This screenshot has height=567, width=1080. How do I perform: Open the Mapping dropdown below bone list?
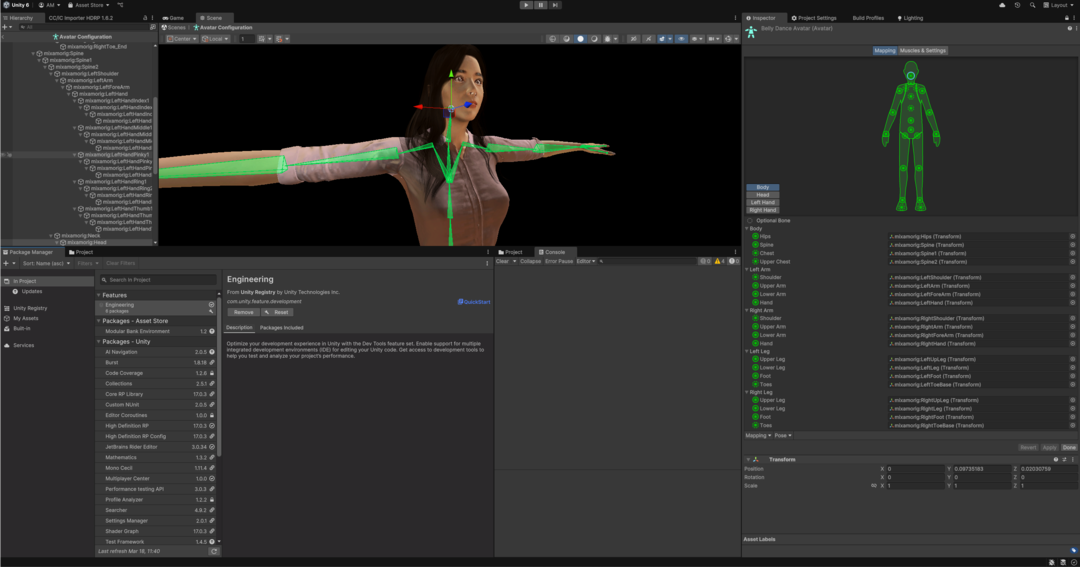tap(758, 435)
